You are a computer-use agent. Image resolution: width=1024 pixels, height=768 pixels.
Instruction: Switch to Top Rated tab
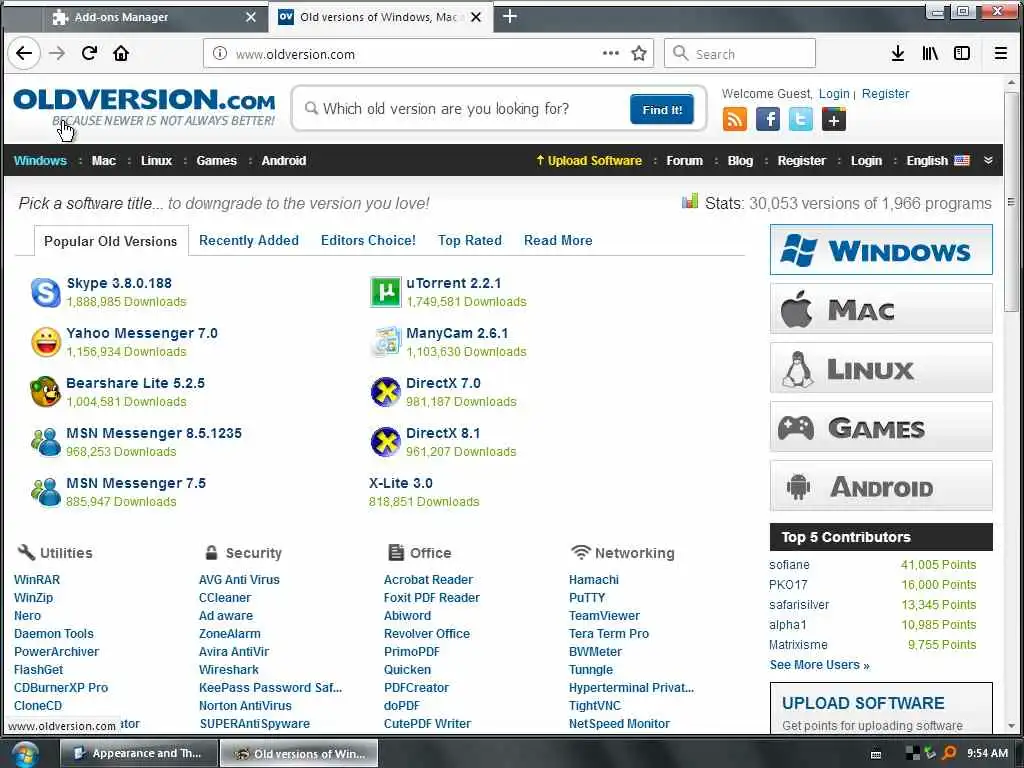(x=470, y=240)
